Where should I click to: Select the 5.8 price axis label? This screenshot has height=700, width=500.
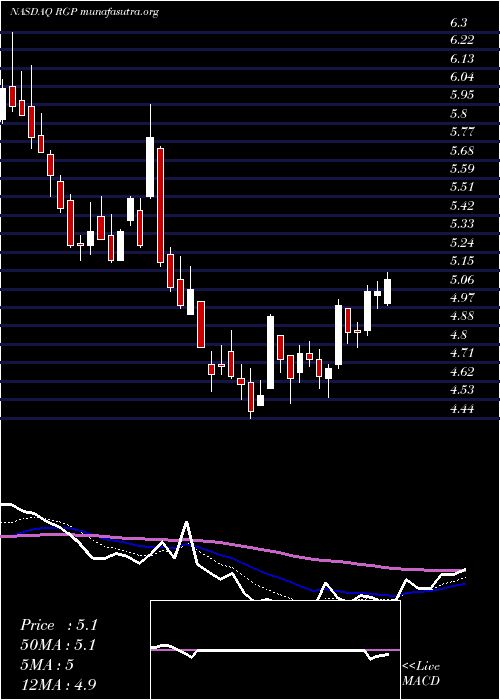[x=458, y=113]
